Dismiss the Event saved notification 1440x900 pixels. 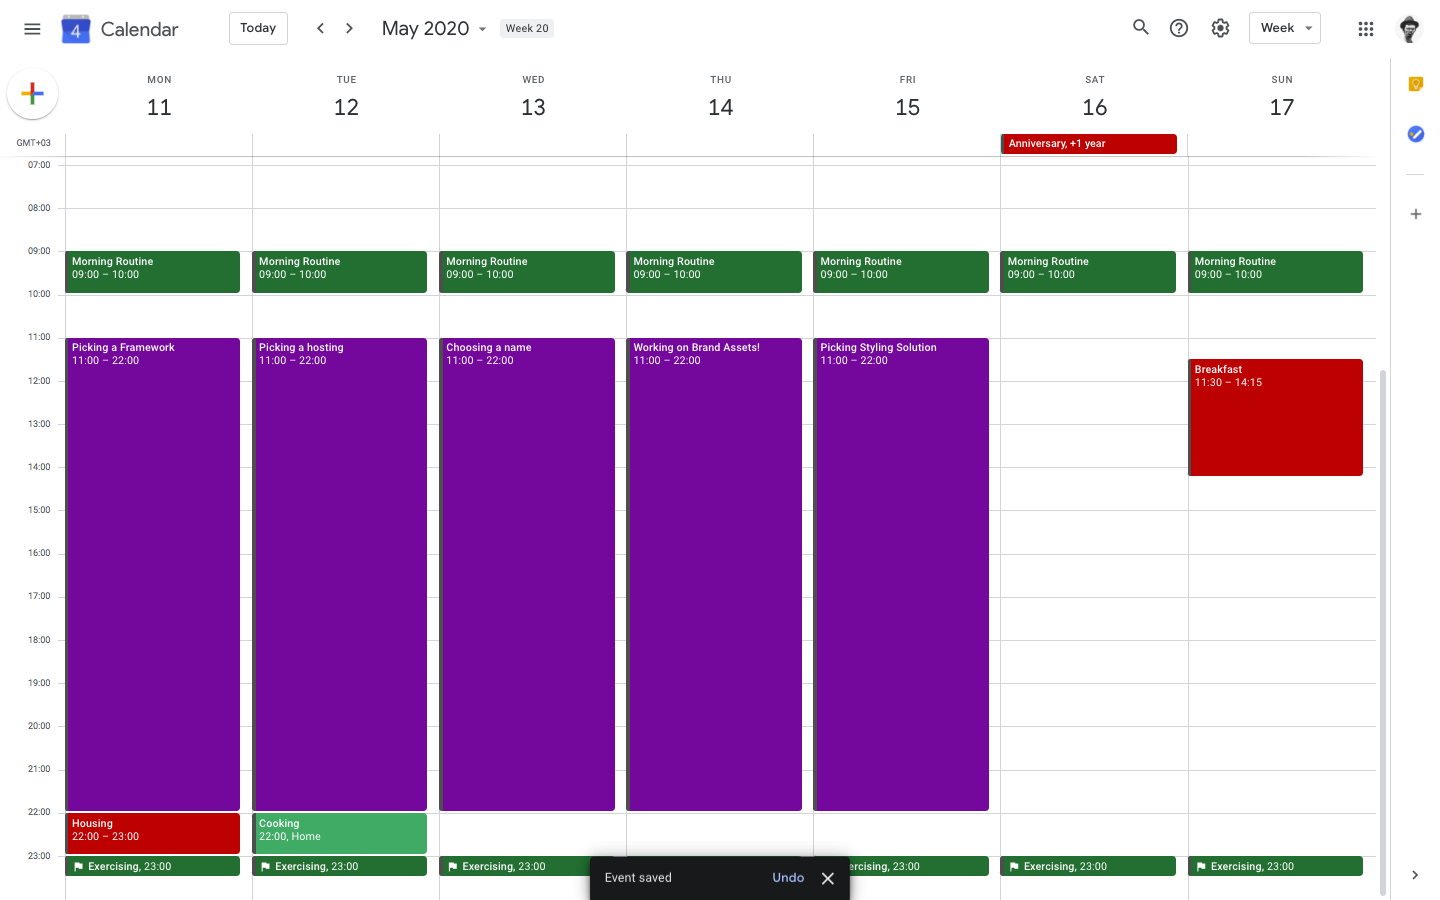(x=827, y=877)
